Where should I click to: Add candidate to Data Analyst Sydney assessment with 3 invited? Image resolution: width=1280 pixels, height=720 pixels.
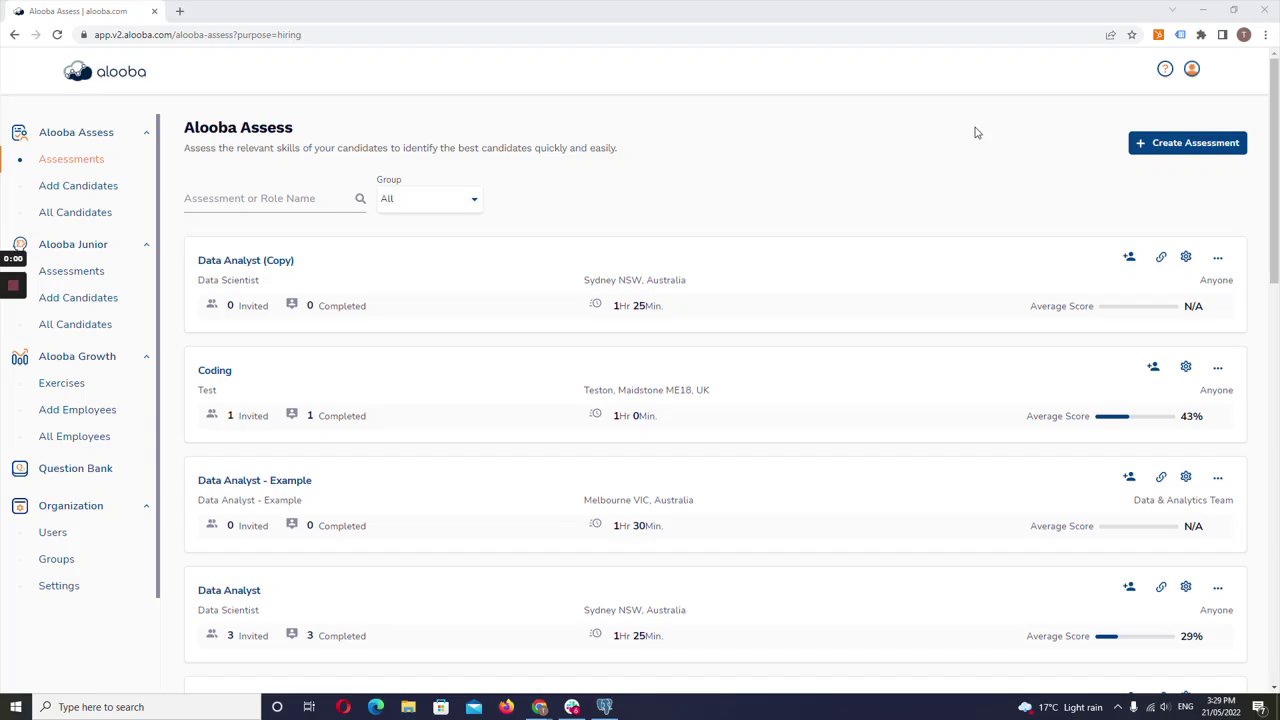coord(1129,587)
